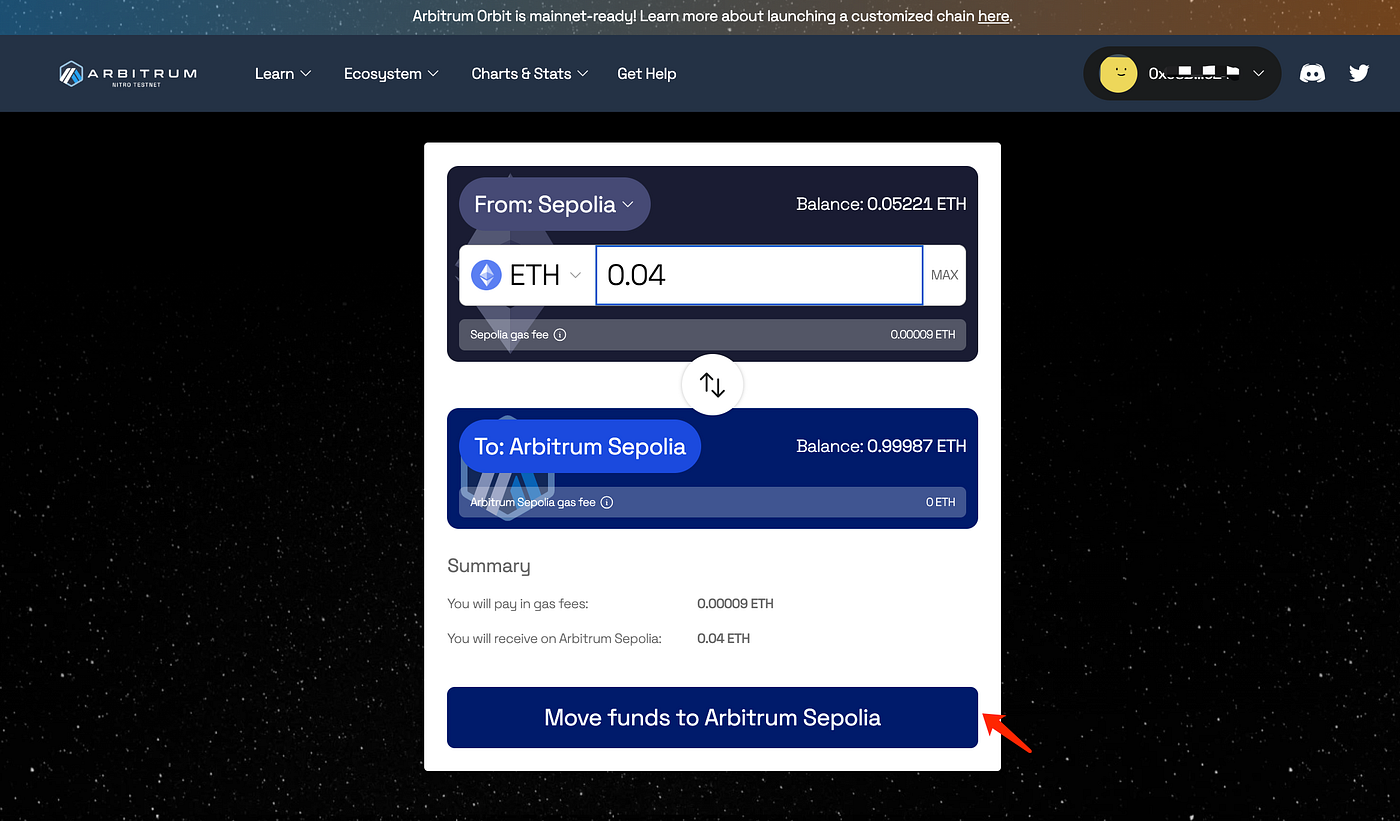Image resolution: width=1400 pixels, height=821 pixels.
Task: Open the Discord icon link
Action: coord(1312,73)
